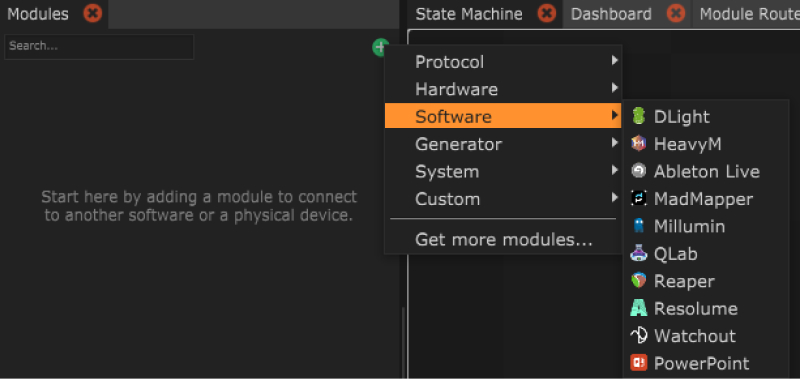The height and width of the screenshot is (379, 800).
Task: Select the PowerPoint icon
Action: pyautogui.click(x=638, y=363)
